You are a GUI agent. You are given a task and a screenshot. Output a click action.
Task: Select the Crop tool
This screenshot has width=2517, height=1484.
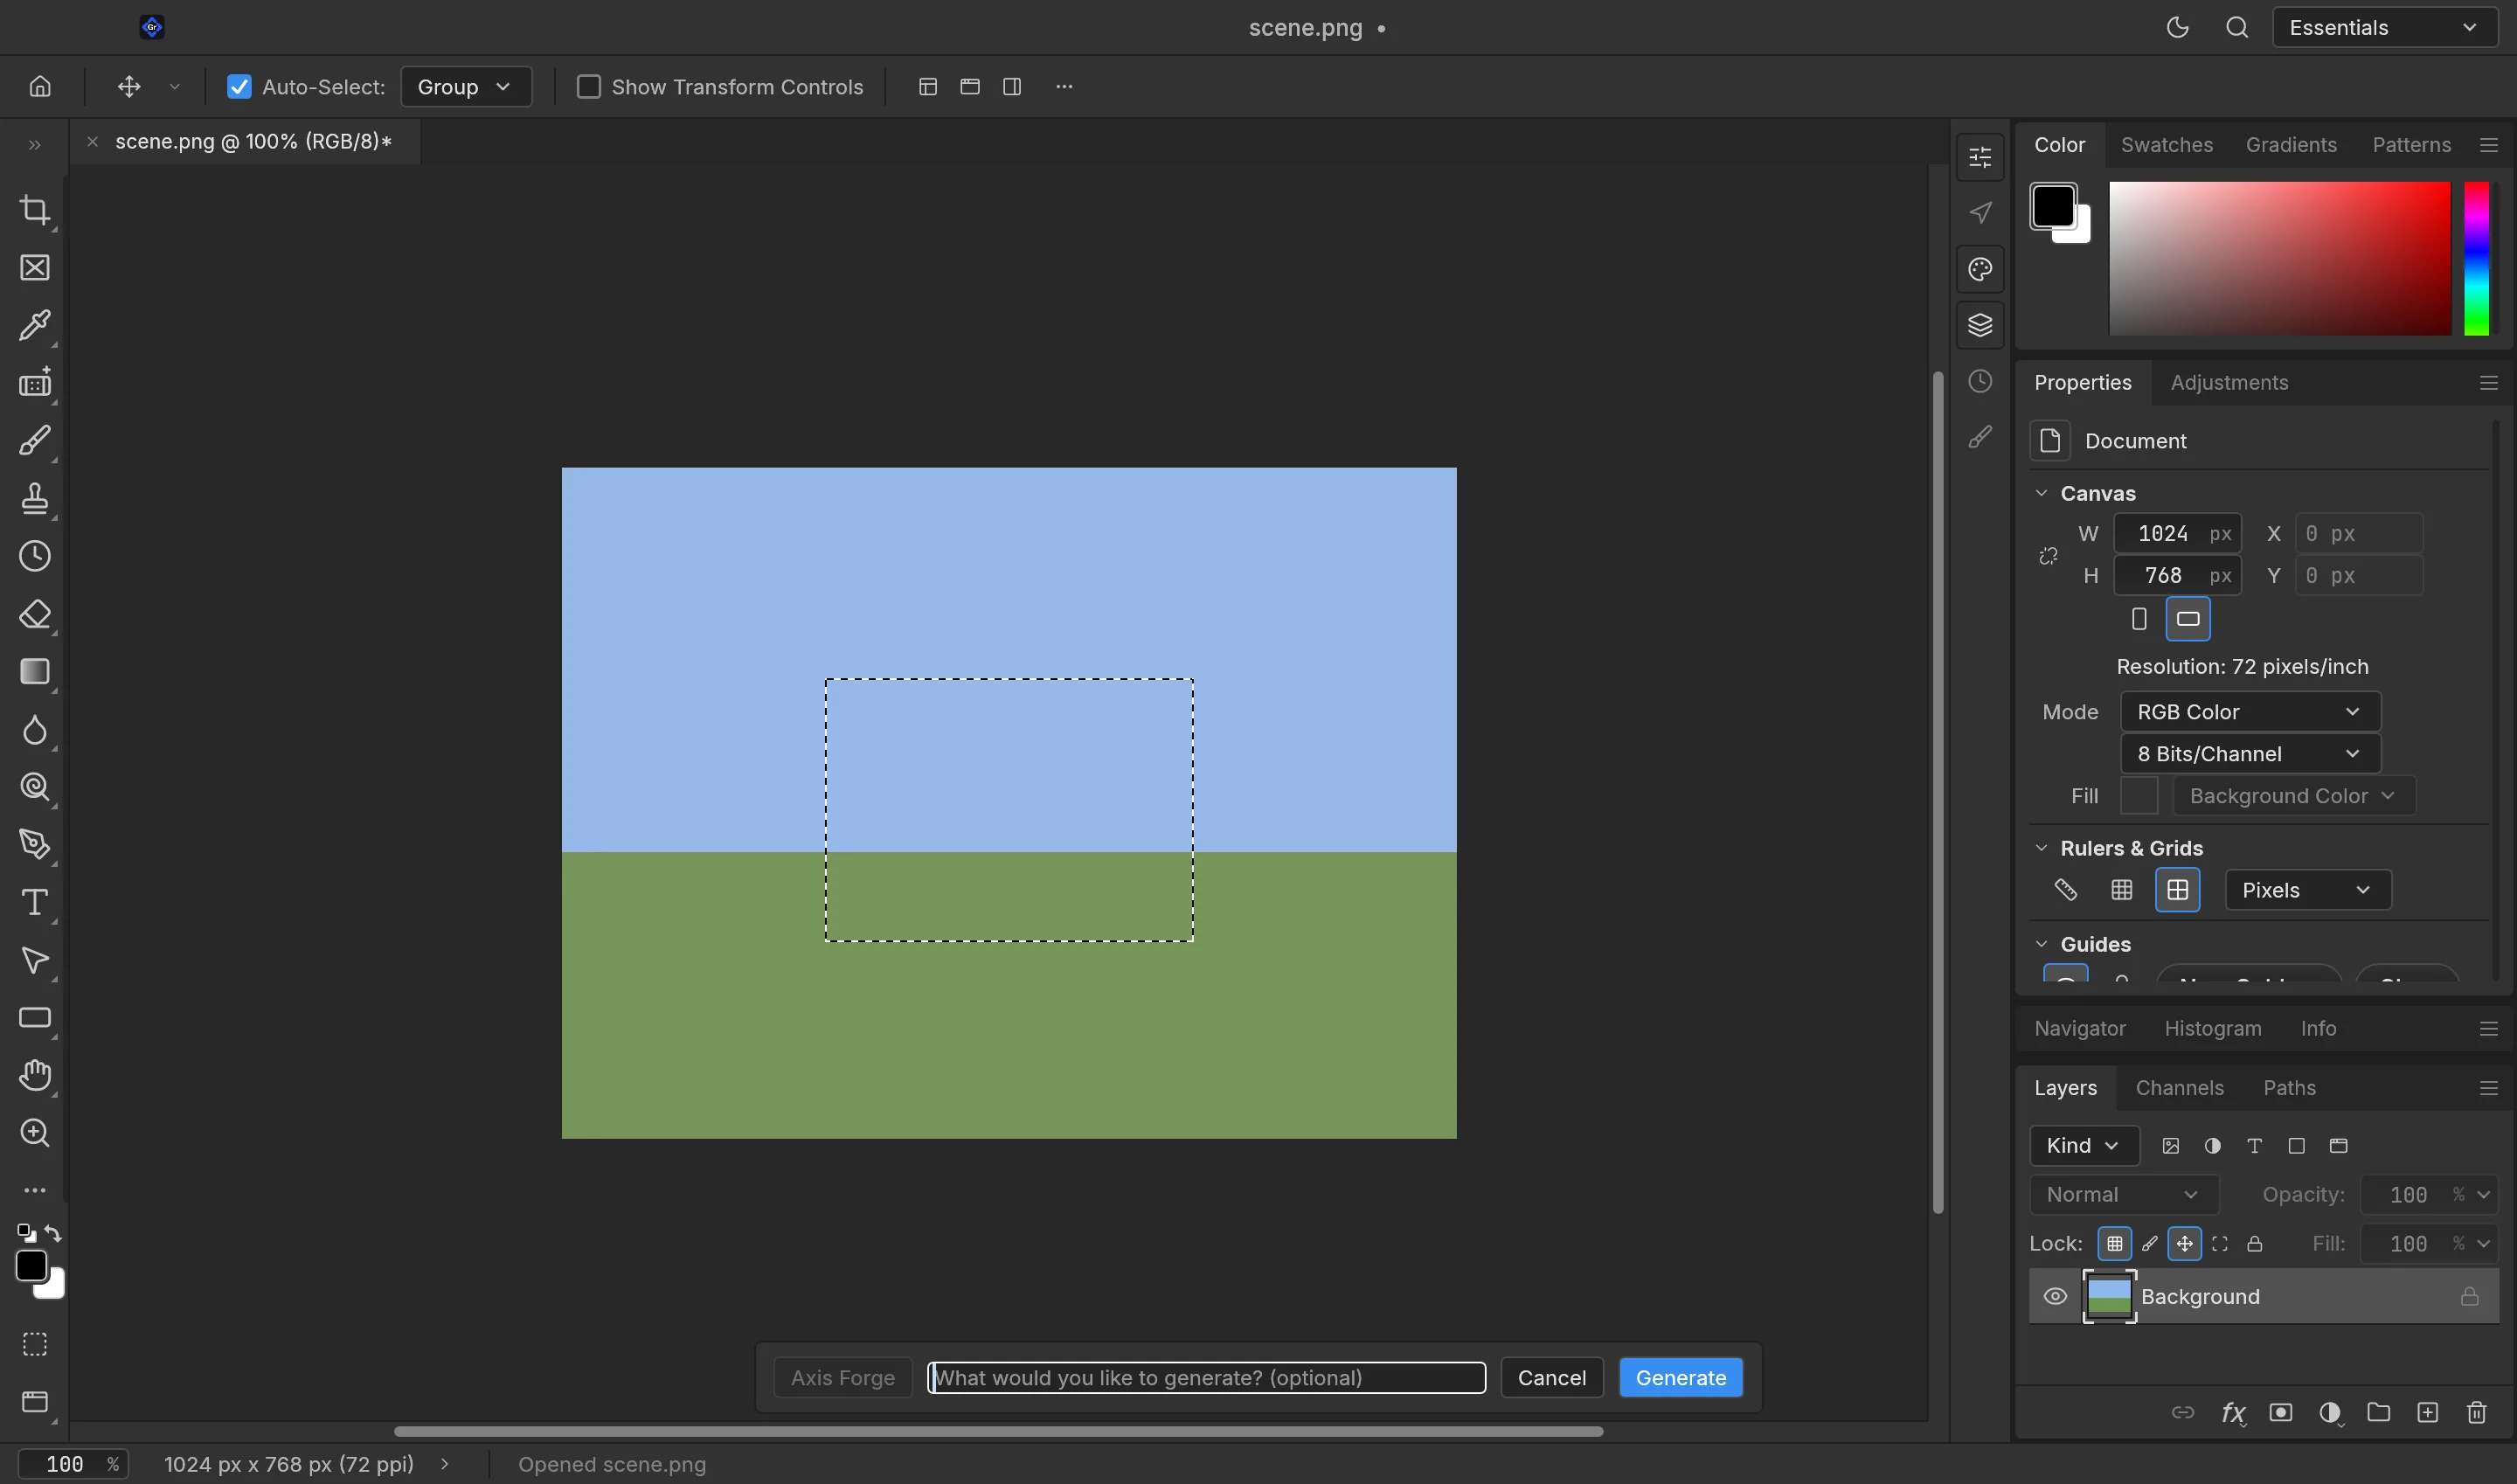35,210
